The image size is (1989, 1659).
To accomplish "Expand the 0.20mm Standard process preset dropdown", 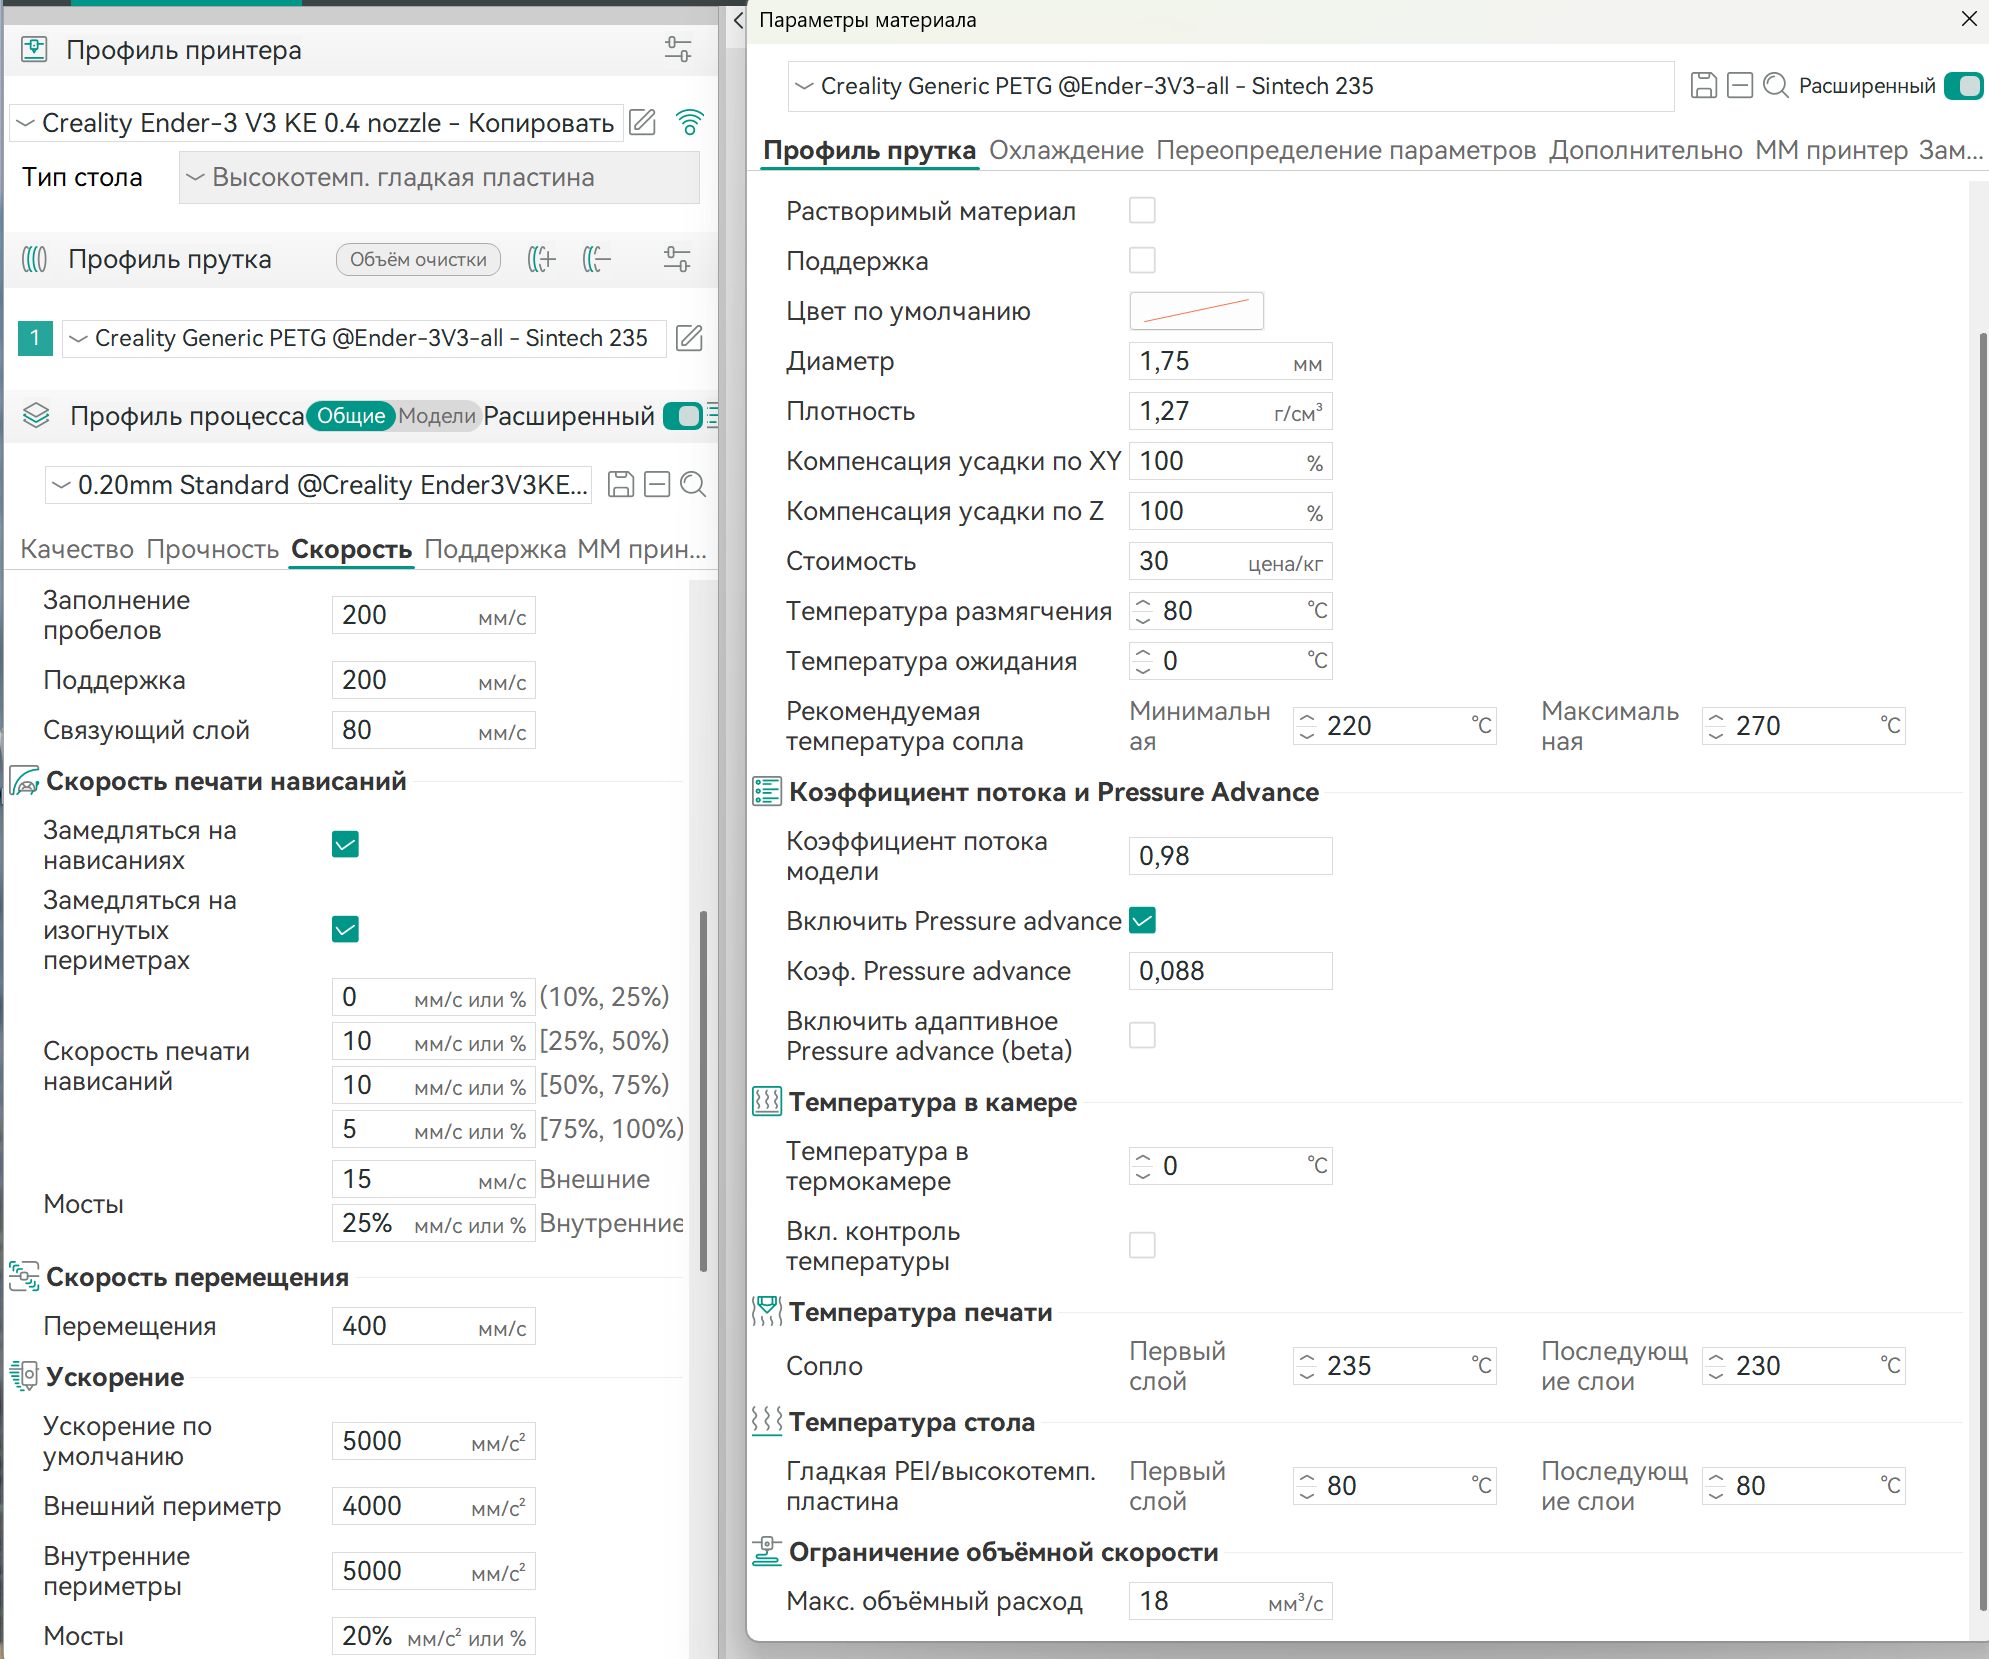I will tap(318, 485).
